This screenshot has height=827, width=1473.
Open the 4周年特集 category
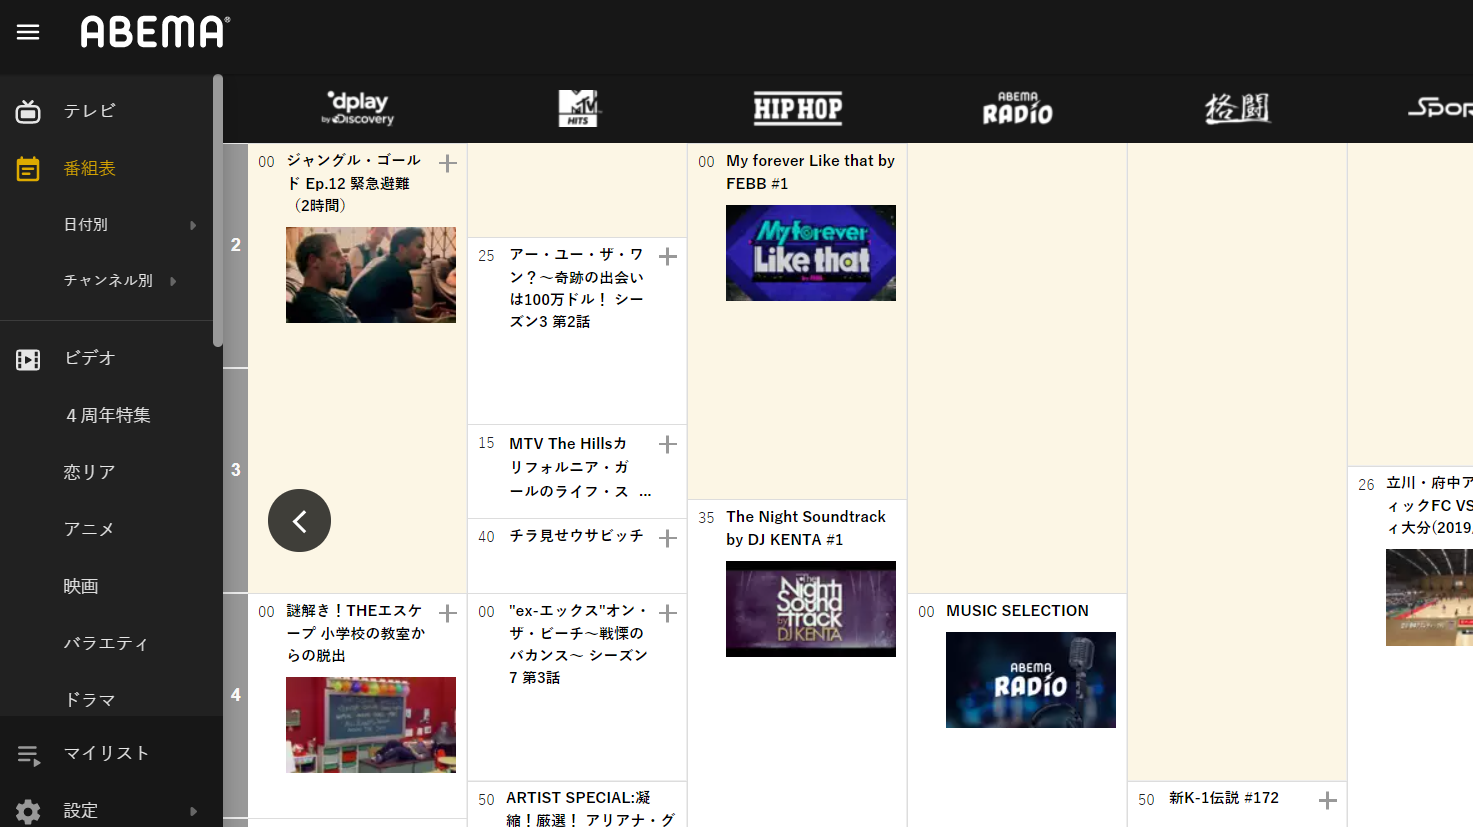pos(108,415)
